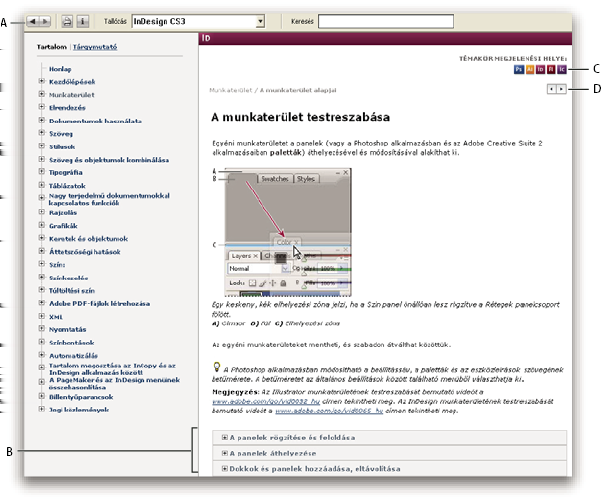
Task: Open the Honlap entry in contents
Action: point(60,69)
